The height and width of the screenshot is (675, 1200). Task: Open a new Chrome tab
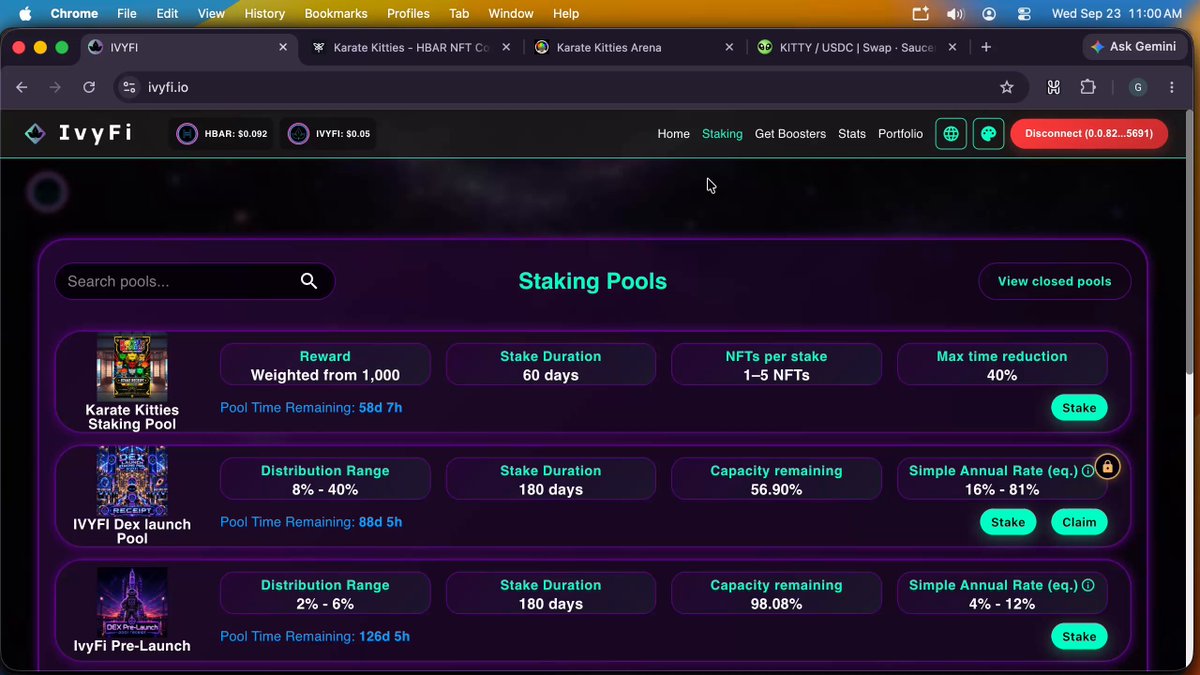986,47
